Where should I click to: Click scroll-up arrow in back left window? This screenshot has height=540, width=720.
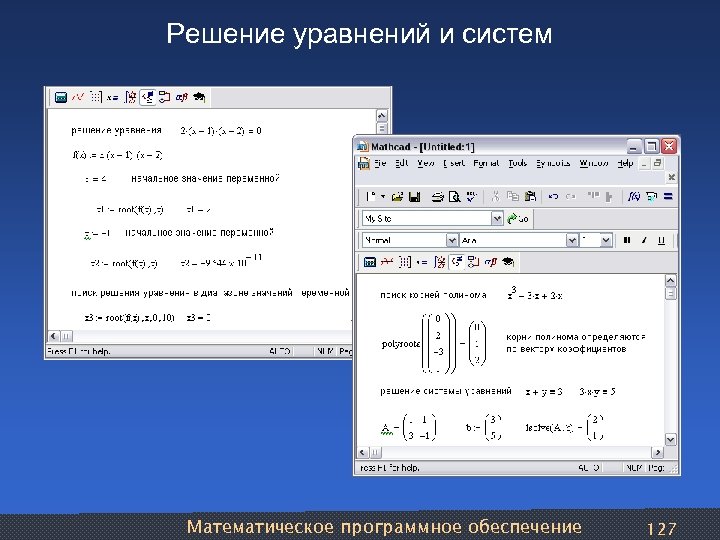[x=382, y=115]
